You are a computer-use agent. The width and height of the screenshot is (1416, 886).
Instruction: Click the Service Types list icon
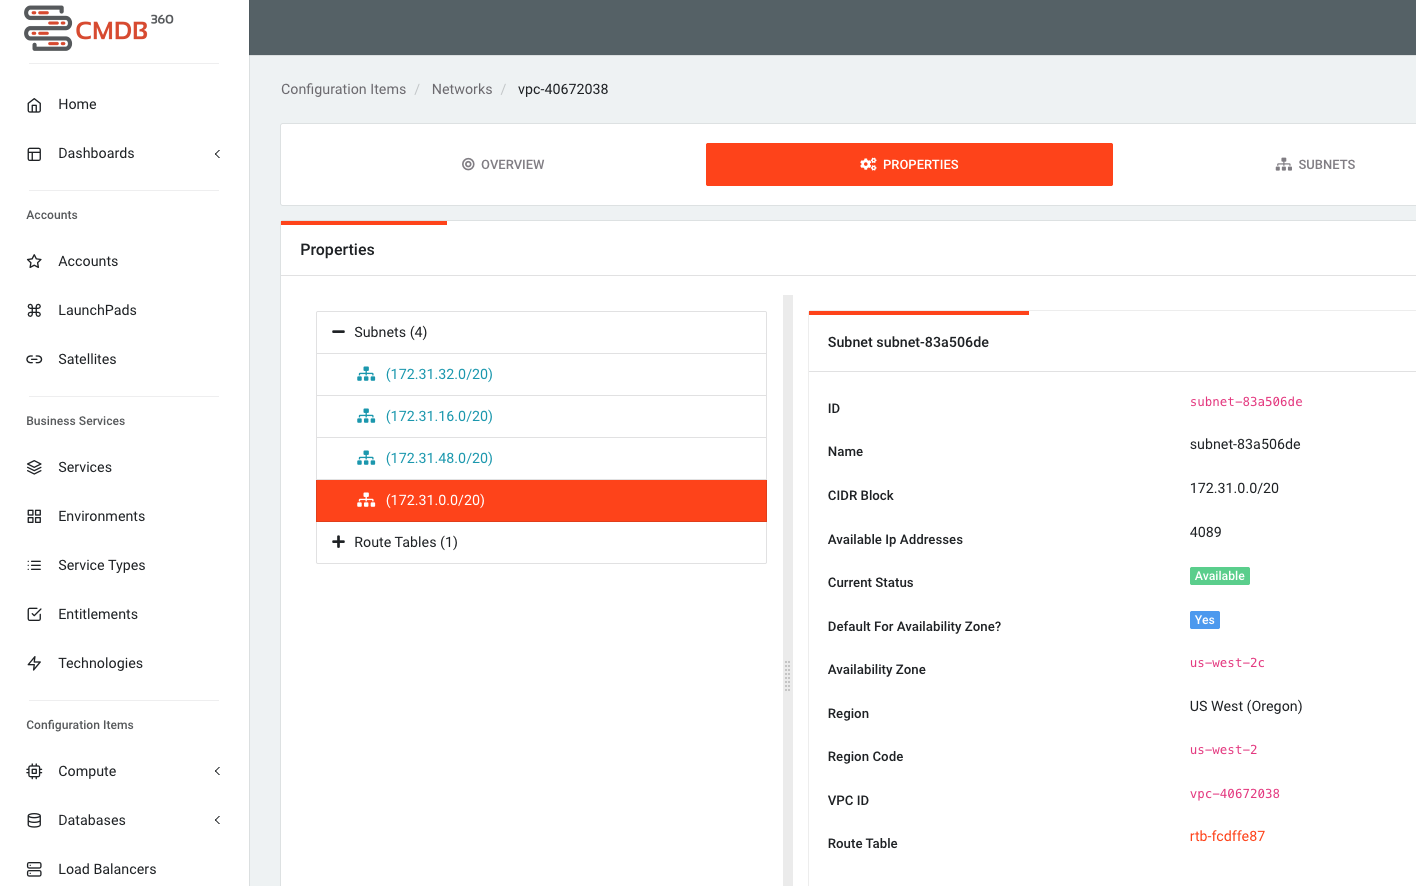pyautogui.click(x=34, y=566)
